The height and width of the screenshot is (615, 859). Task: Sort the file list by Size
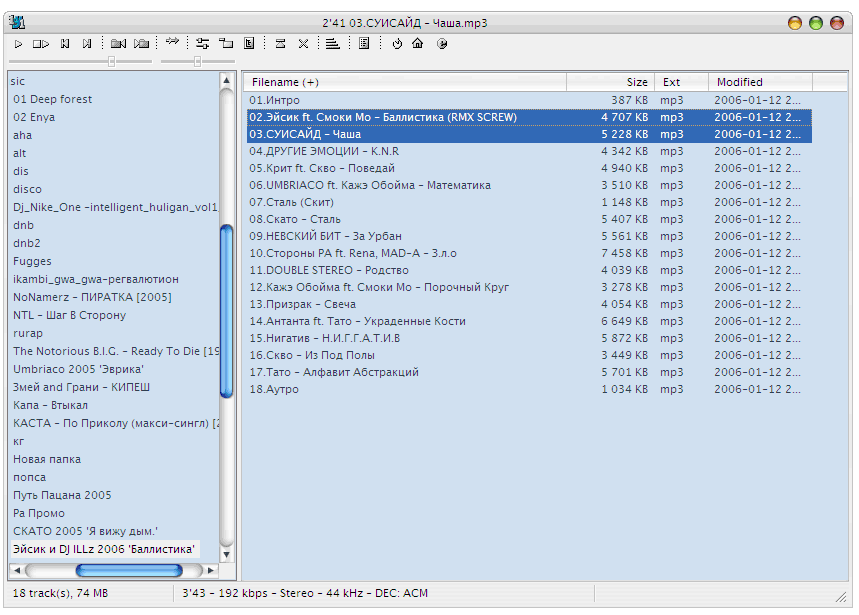point(610,82)
